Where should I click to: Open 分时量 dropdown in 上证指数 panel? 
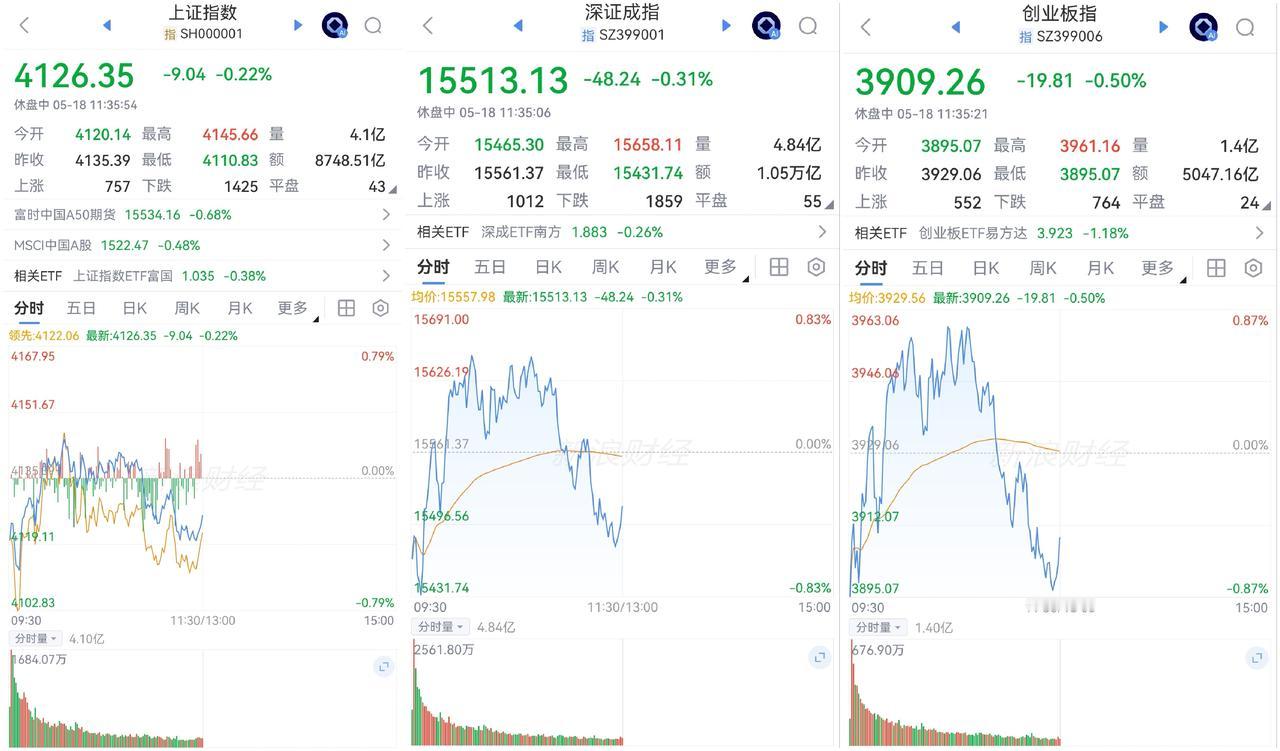[x=36, y=638]
